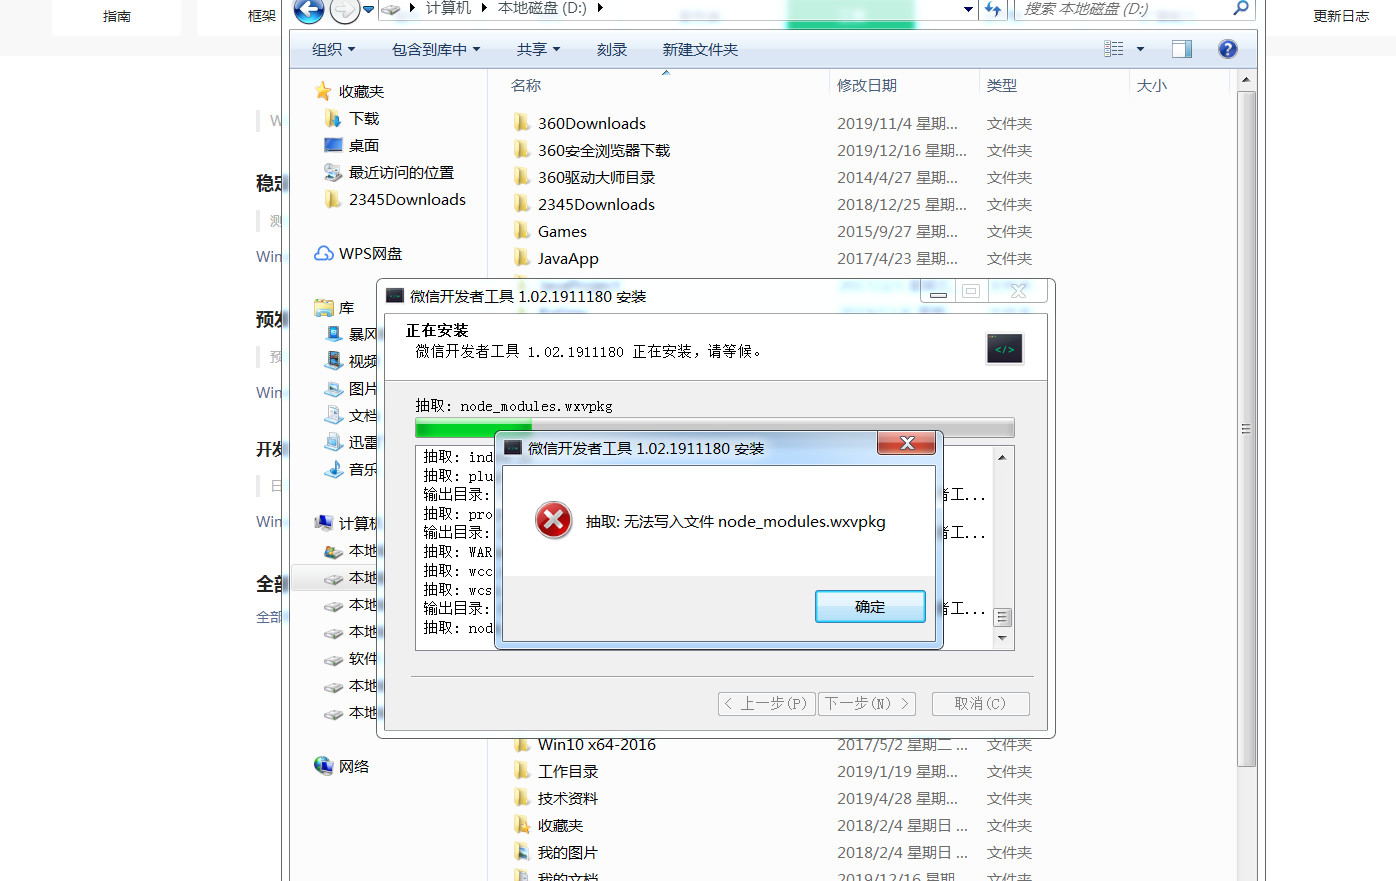Viewport: 1396px width, 881px height.
Task: Select 库 in navigation pane
Action: [346, 307]
